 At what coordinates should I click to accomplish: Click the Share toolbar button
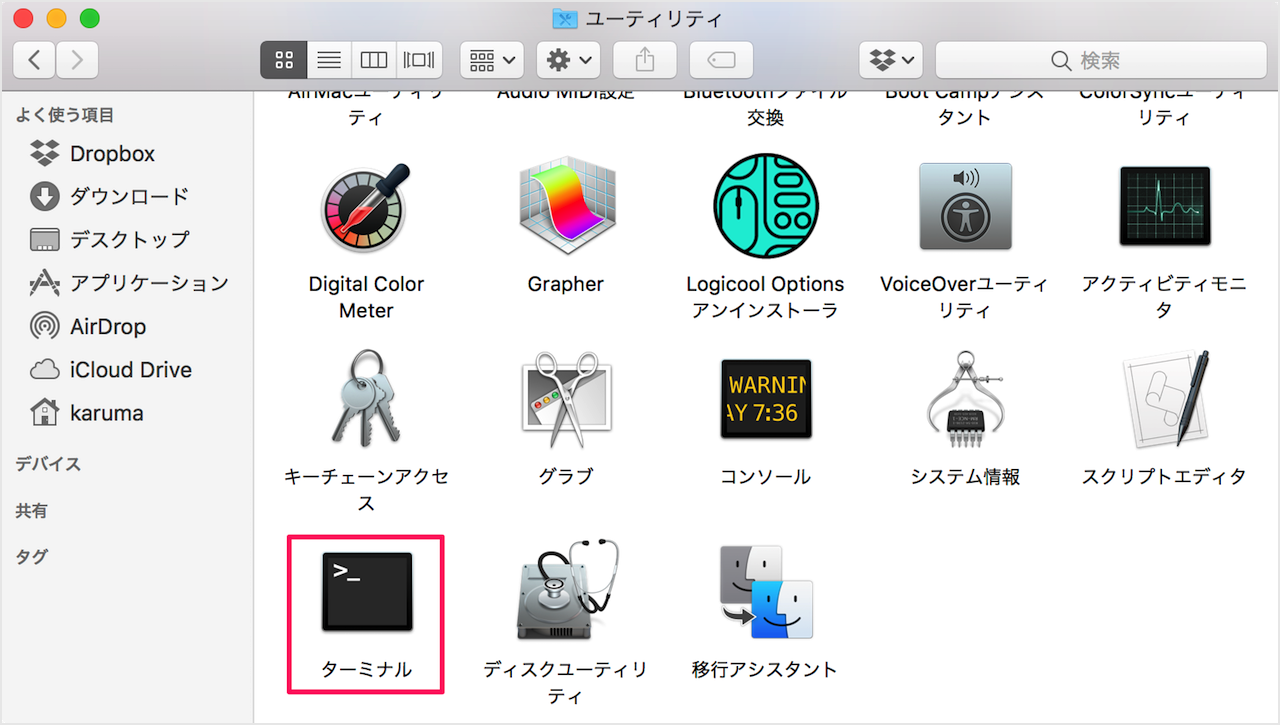644,60
